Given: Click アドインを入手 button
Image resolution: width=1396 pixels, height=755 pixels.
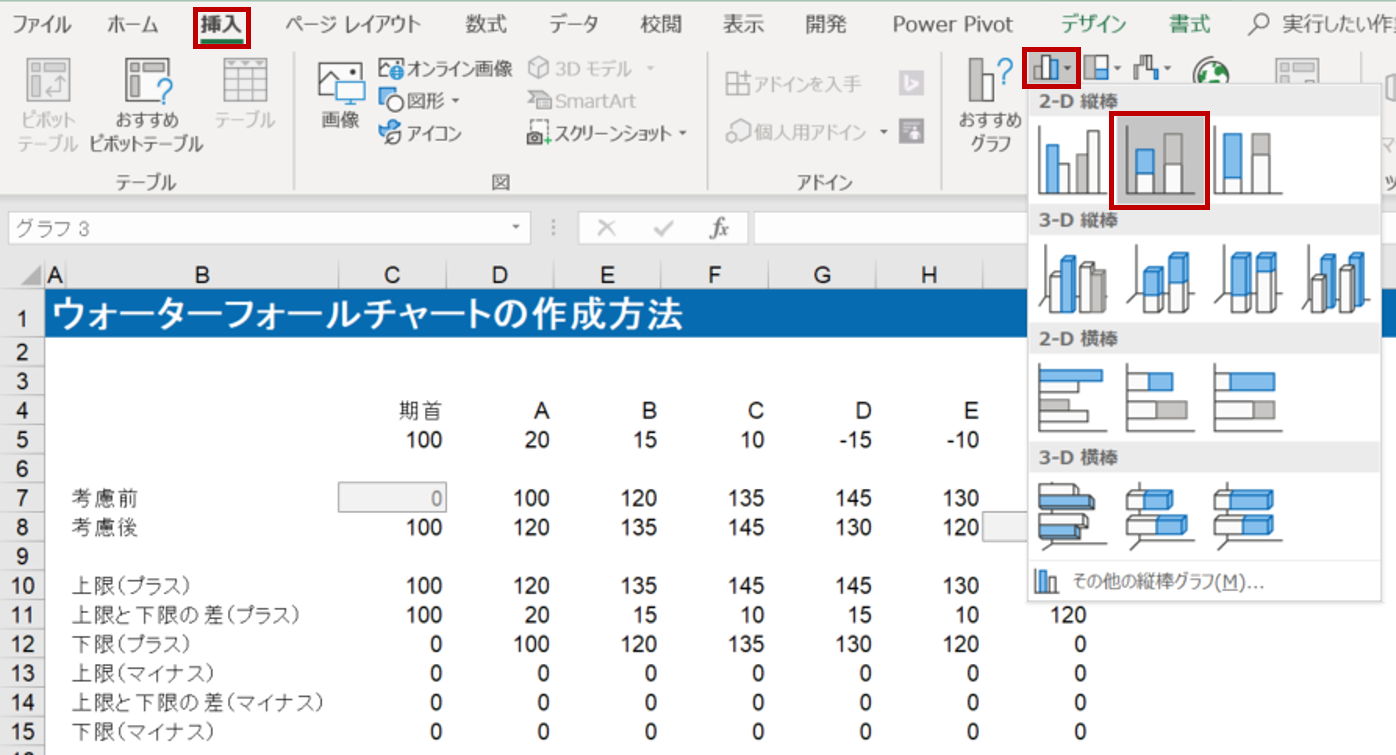Looking at the screenshot, I should [x=793, y=84].
